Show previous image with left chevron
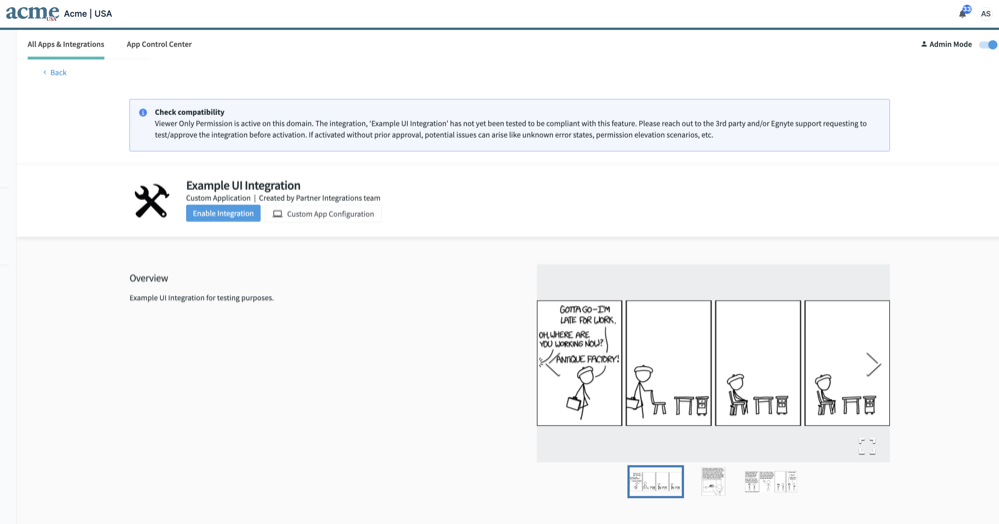Screen dimensions: 999x524 coord(552,364)
